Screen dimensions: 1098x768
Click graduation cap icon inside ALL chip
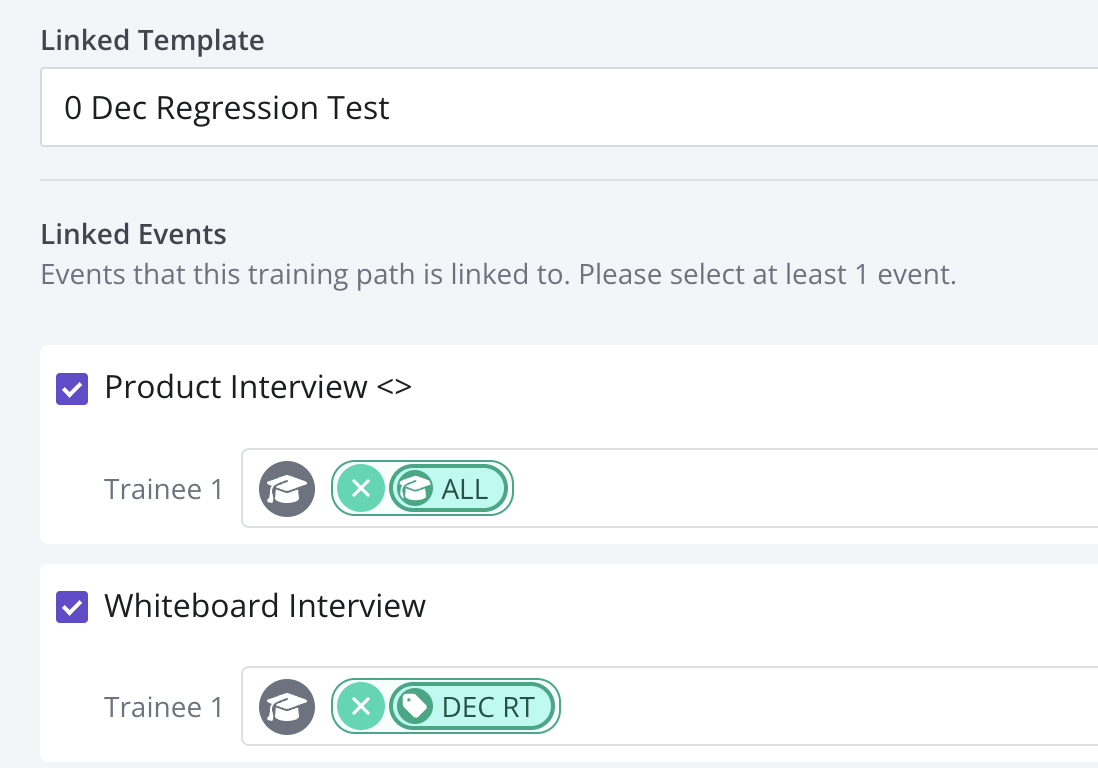click(x=414, y=489)
